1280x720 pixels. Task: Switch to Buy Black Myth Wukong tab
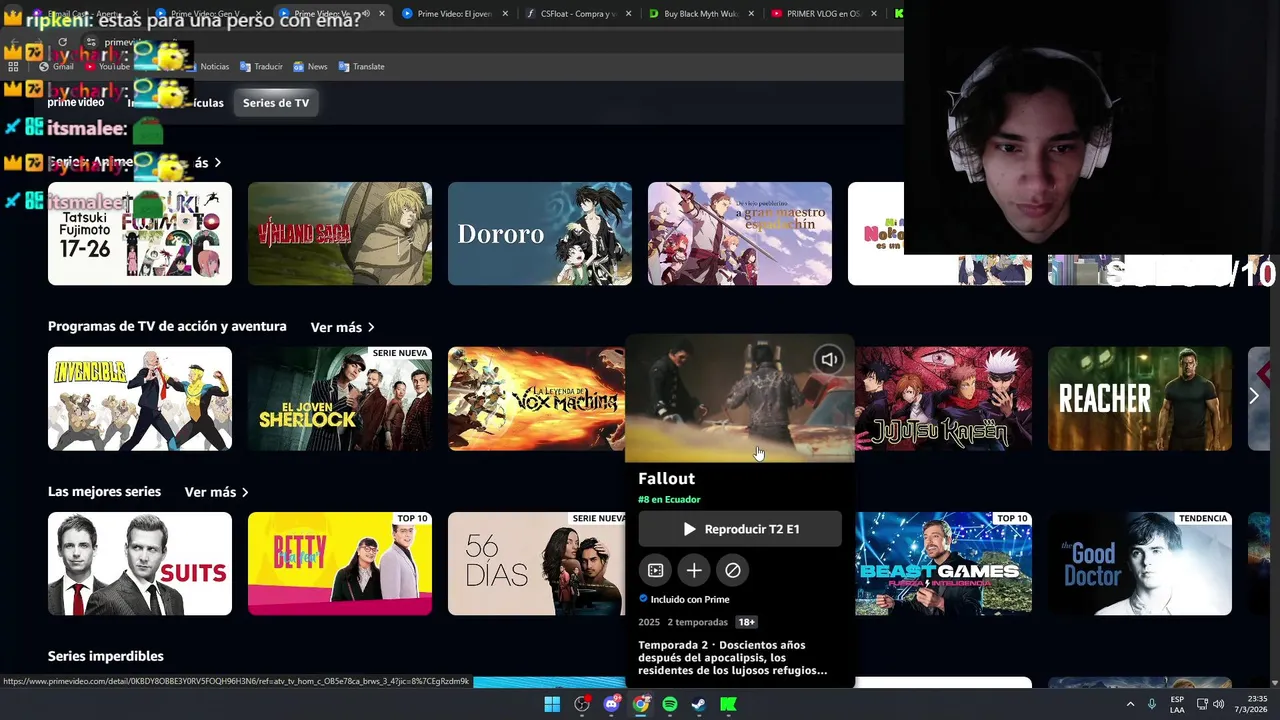(x=702, y=14)
